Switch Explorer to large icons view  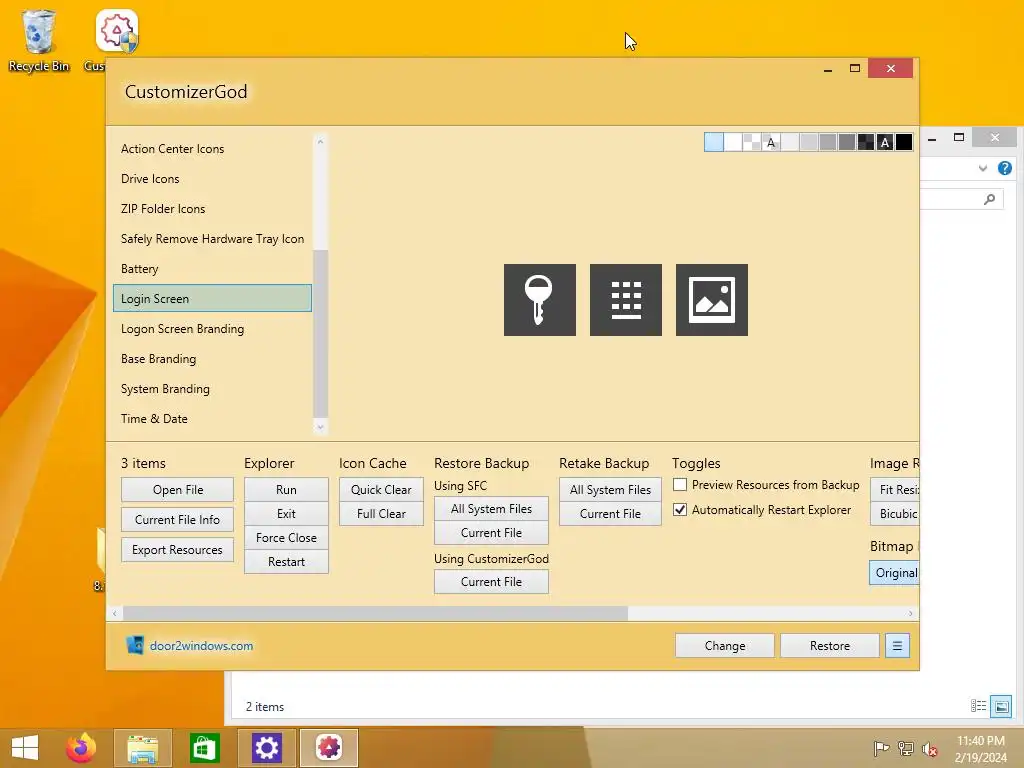(x=1001, y=706)
